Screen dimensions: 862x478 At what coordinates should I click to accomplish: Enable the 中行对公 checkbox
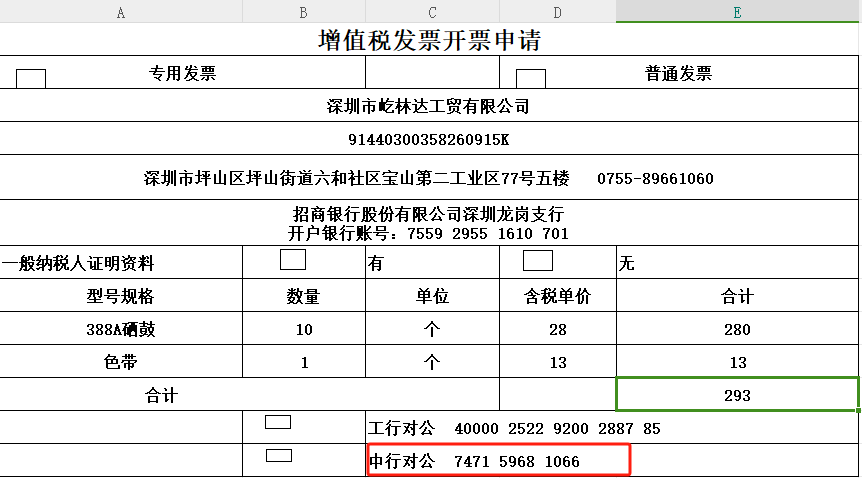(278, 456)
